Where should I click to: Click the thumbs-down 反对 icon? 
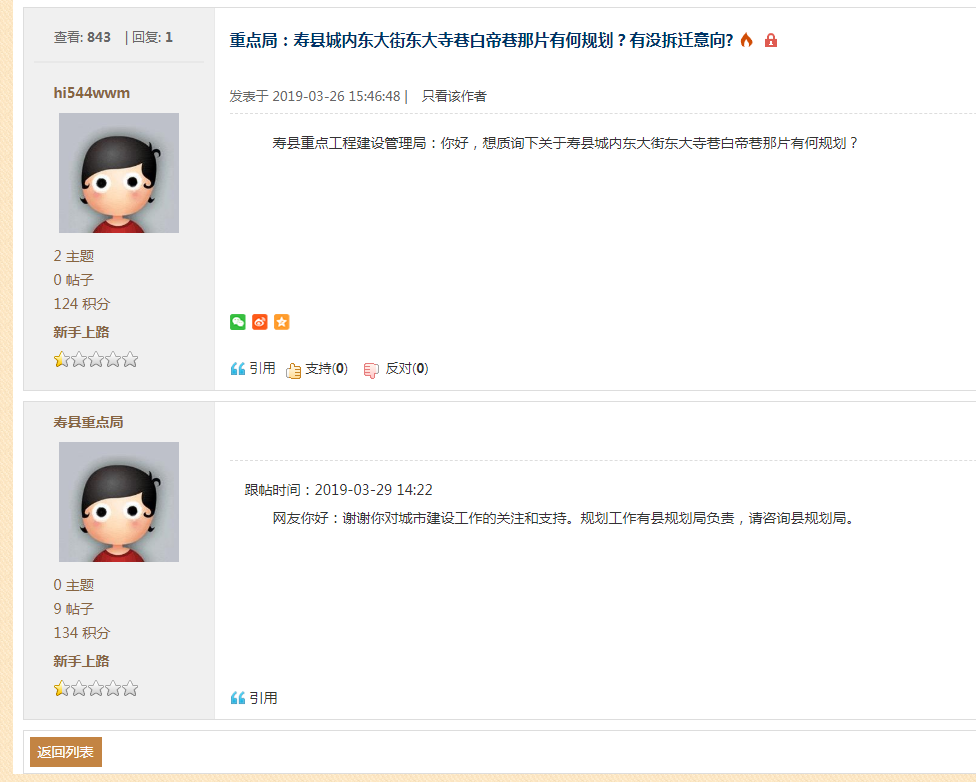(372, 369)
